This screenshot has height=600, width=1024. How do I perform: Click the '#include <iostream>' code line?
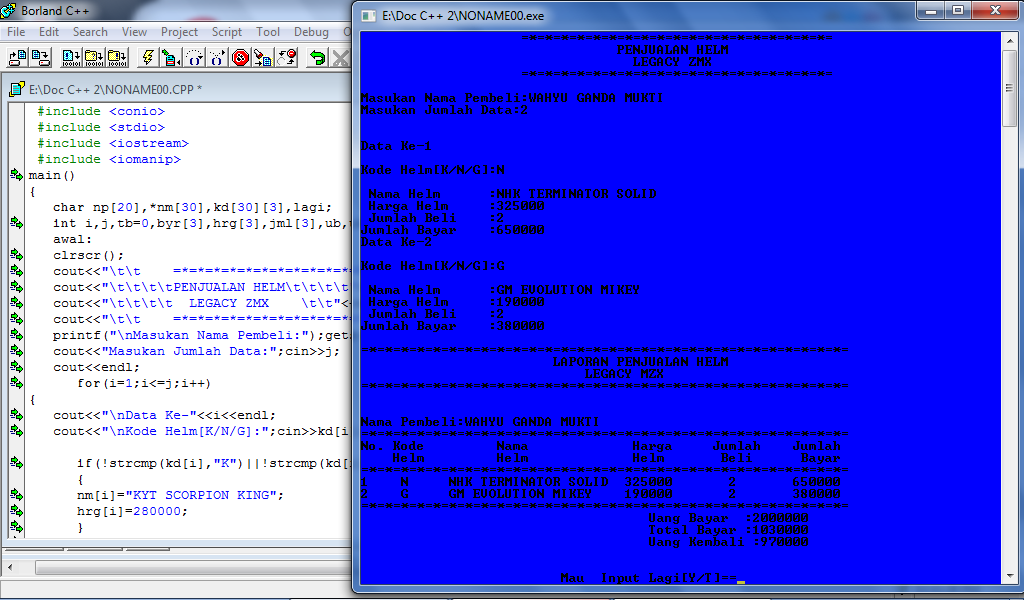pos(113,143)
